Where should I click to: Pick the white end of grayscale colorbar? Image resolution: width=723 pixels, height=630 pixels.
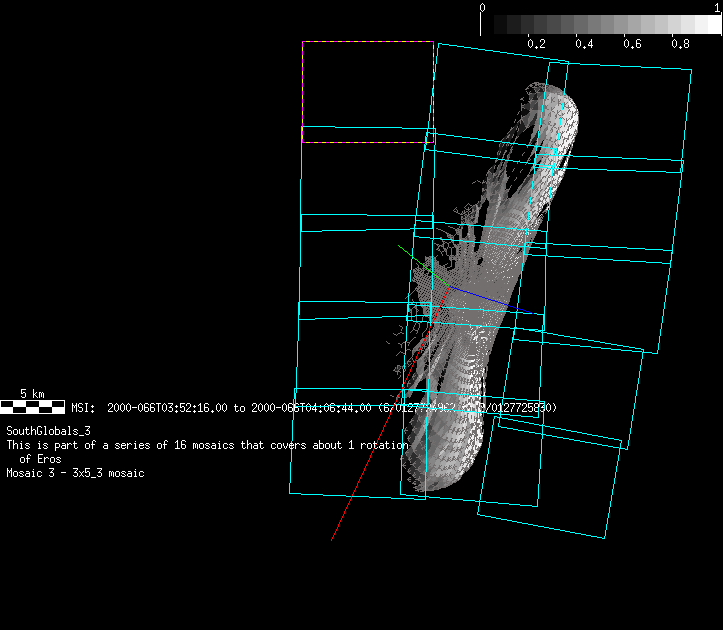(x=710, y=25)
